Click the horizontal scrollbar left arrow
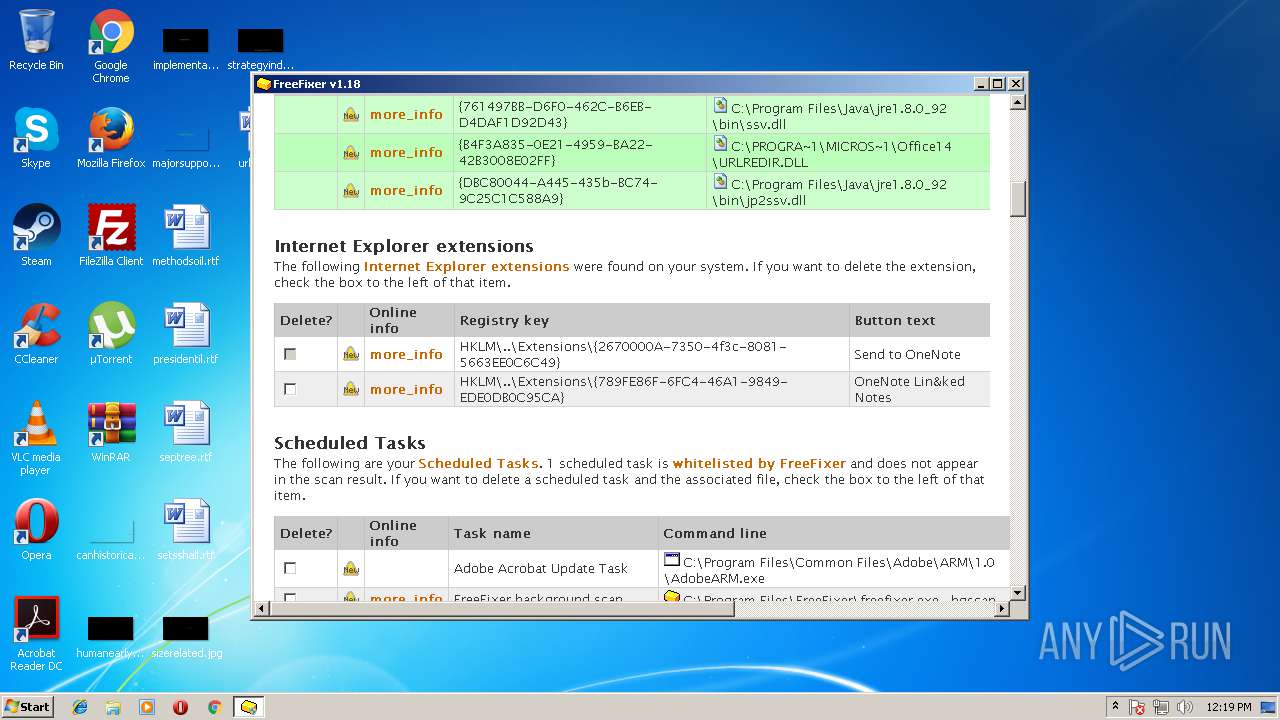 pos(263,608)
